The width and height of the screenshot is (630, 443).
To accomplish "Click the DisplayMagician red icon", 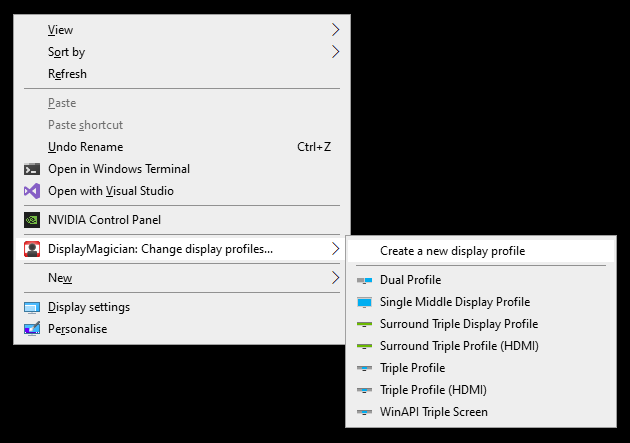I will tap(32, 249).
